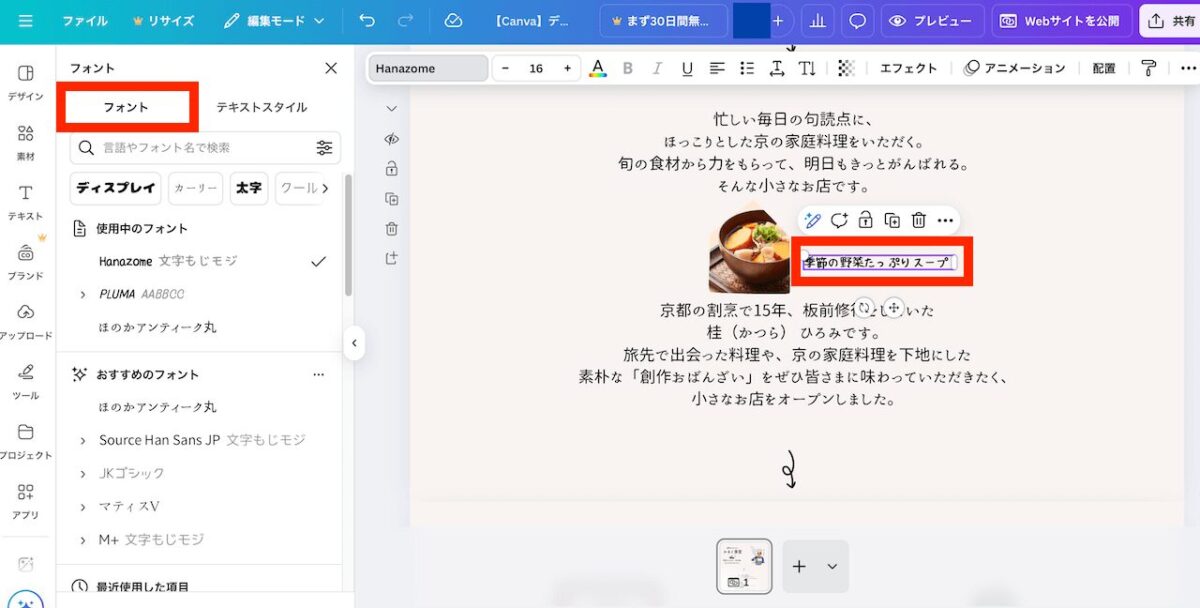Toggle bold text formatting
This screenshot has height=608, width=1200.
628,68
